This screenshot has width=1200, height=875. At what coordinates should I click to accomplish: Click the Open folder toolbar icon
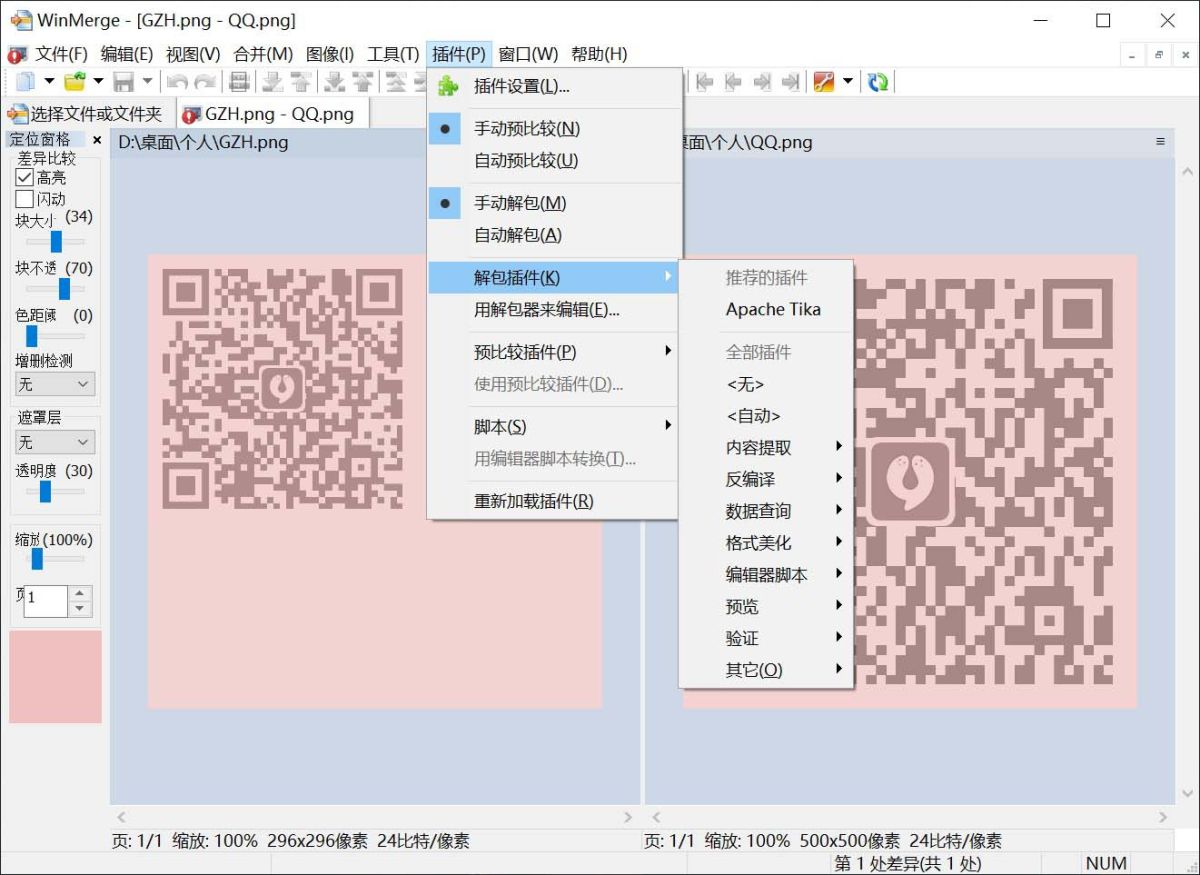coord(75,82)
